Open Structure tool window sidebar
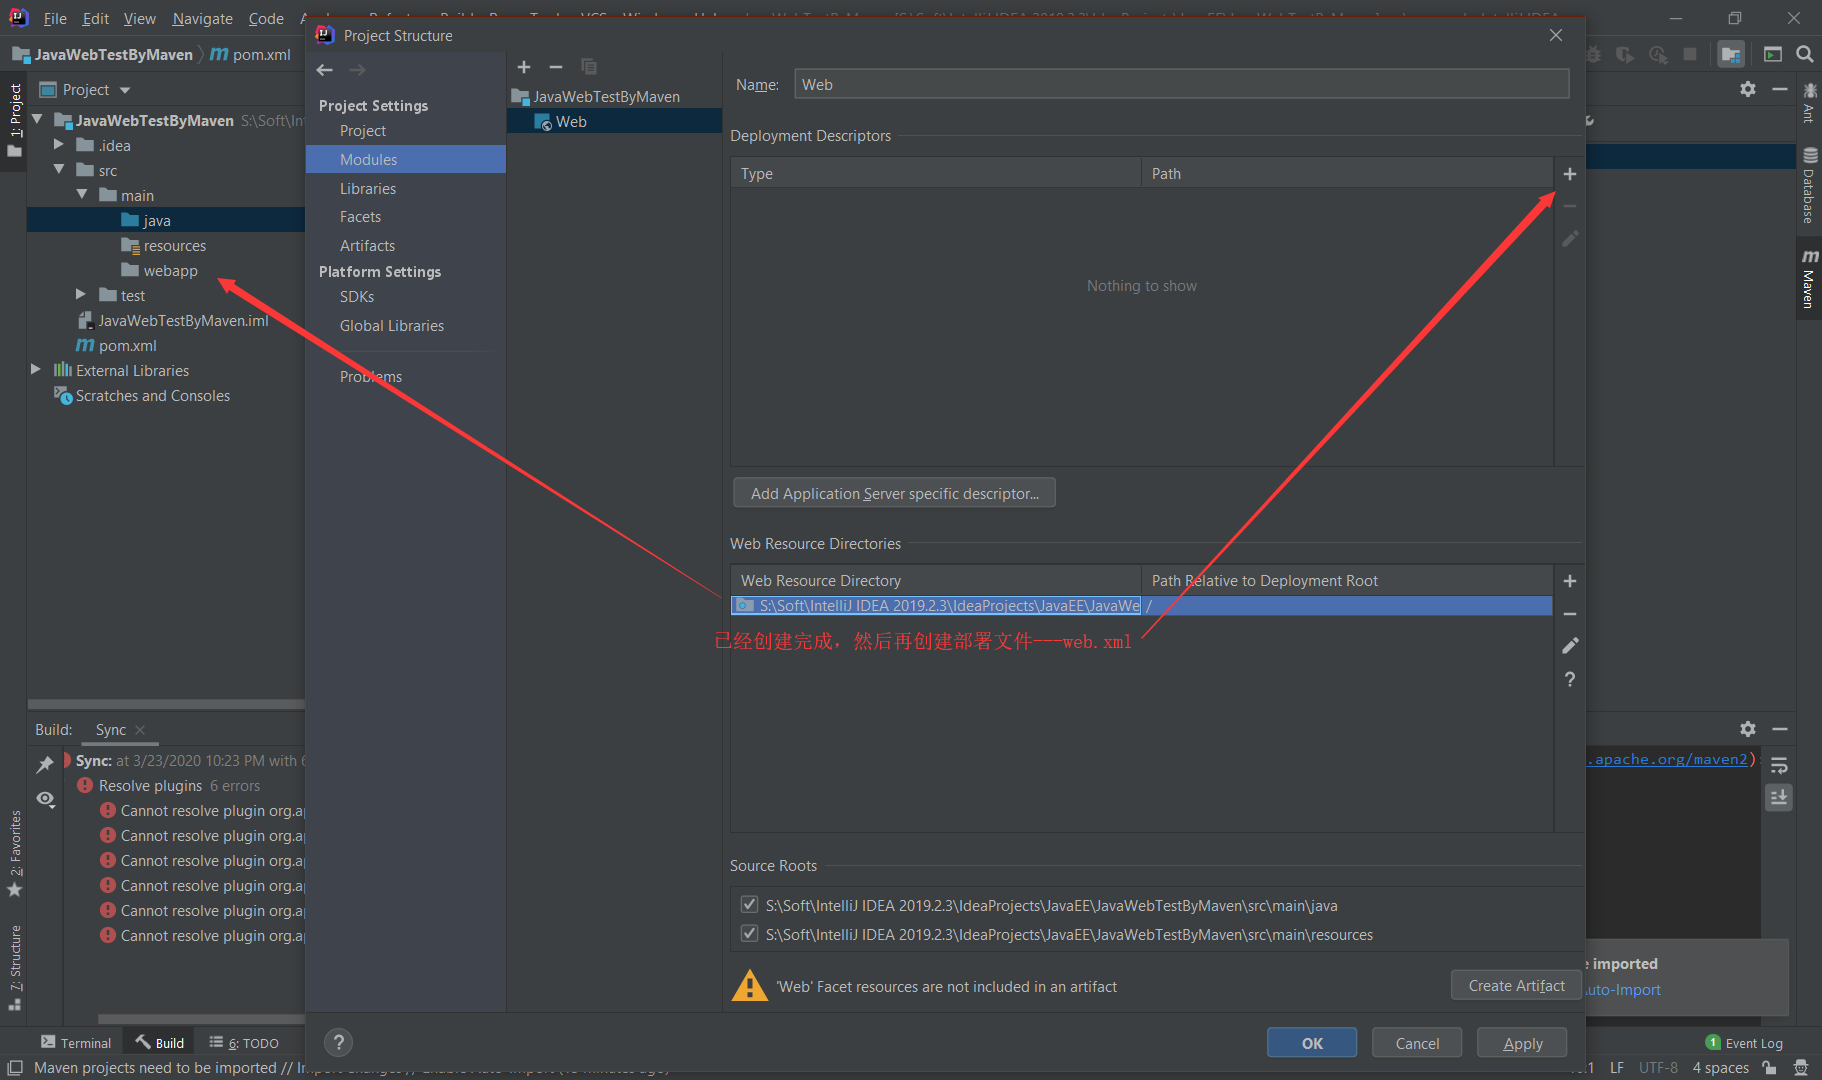 [x=15, y=967]
